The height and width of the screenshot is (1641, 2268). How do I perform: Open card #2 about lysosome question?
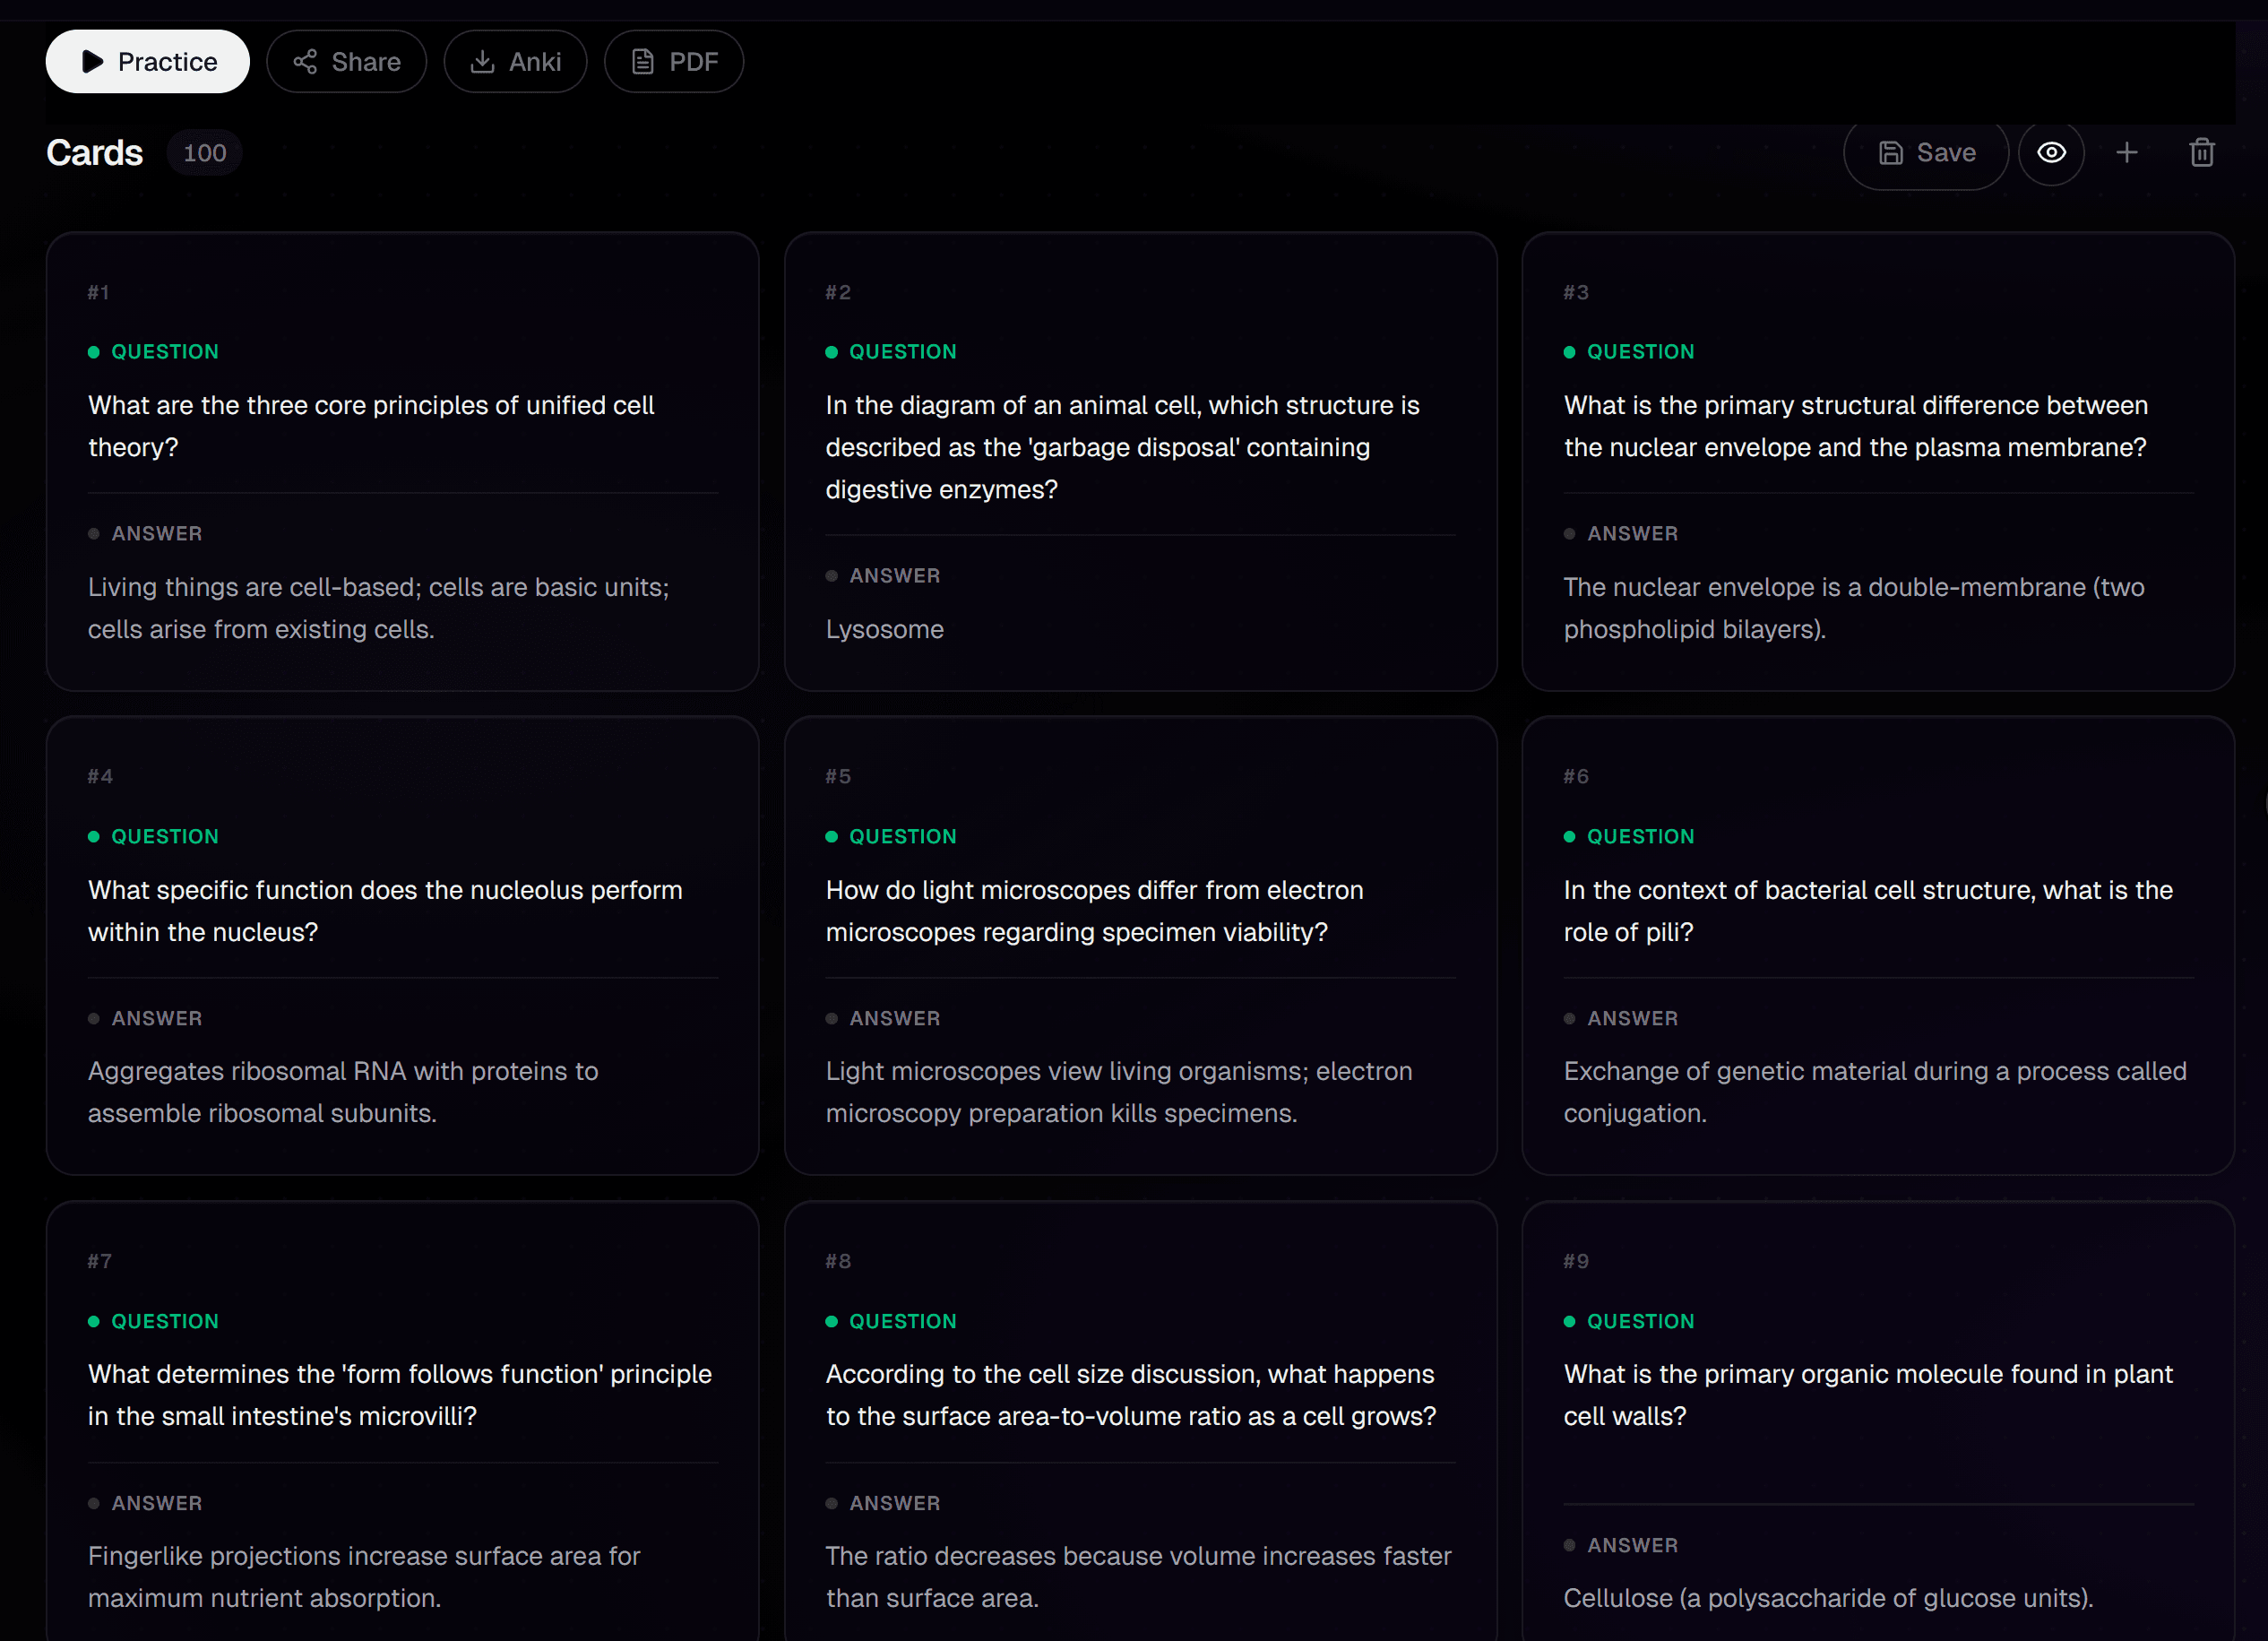click(x=1122, y=447)
